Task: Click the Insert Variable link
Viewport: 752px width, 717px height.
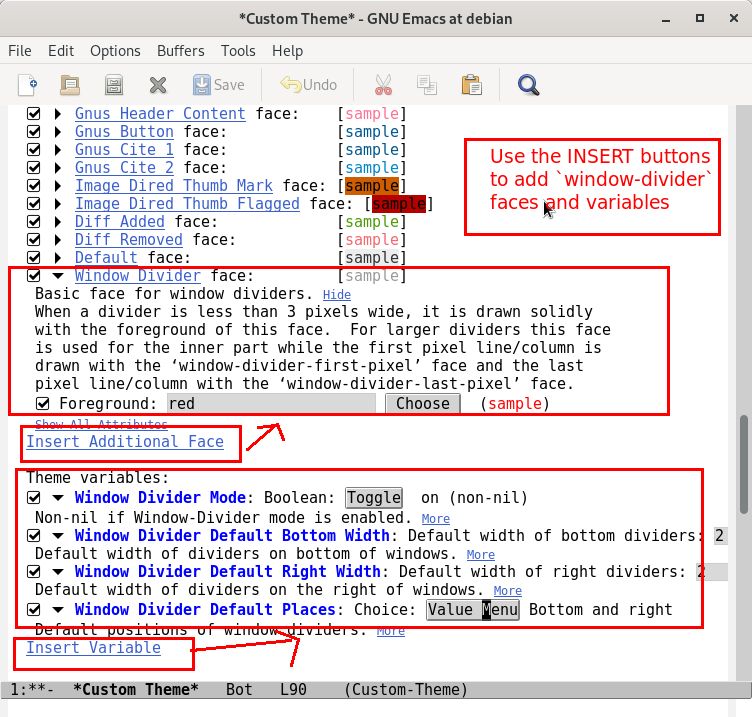Action: click(x=94, y=647)
